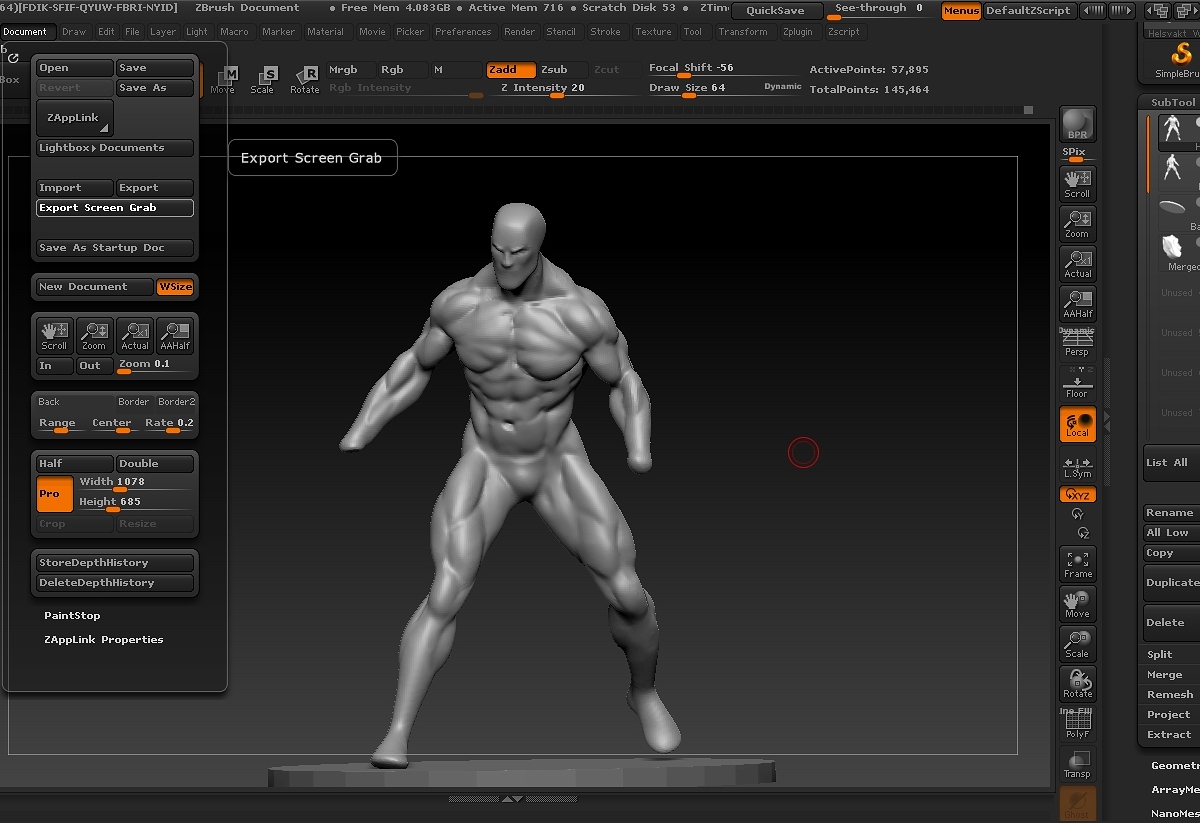Adjust document Width slider

[x=135, y=483]
